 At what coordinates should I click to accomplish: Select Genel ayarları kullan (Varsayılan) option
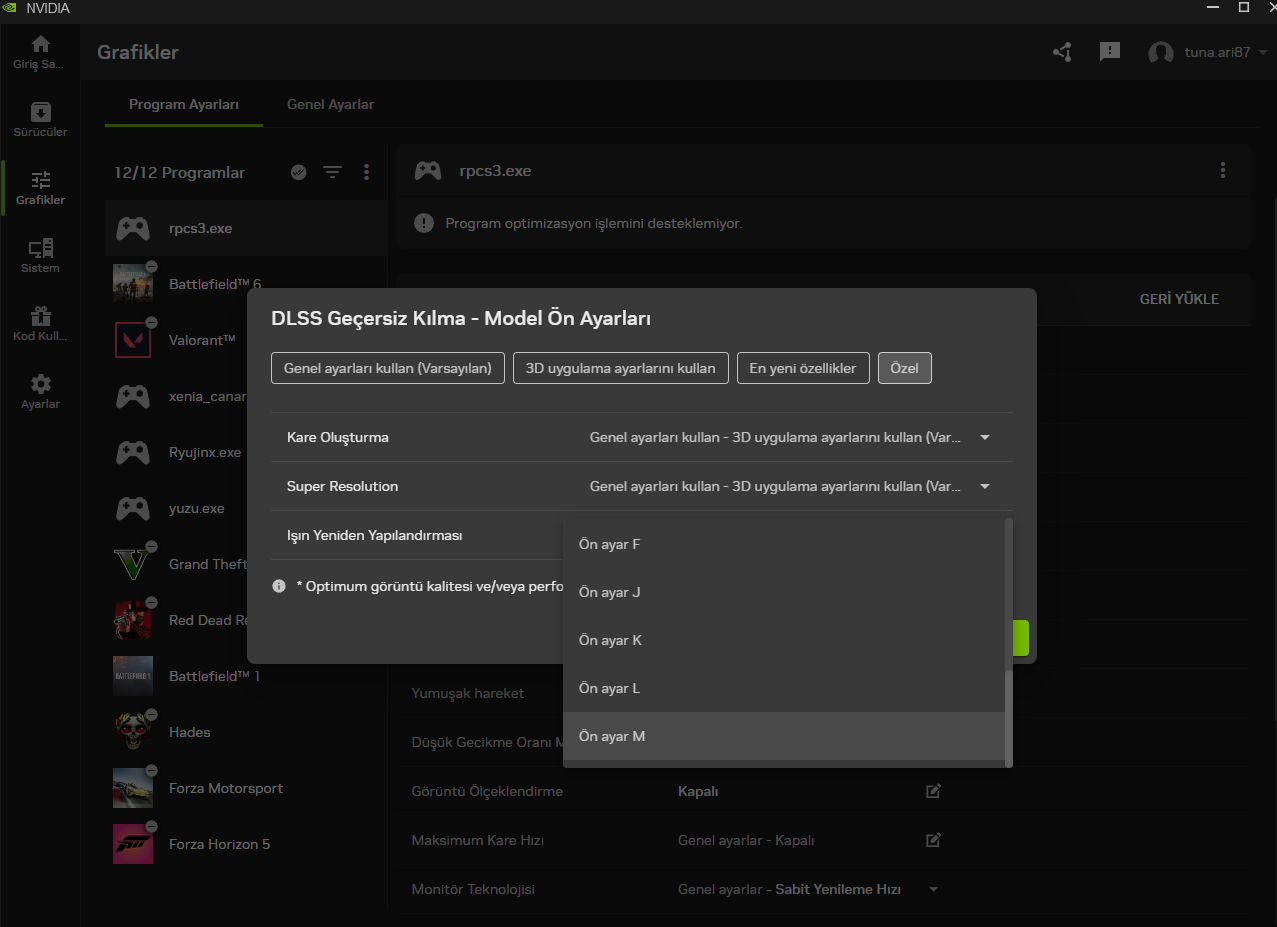click(x=387, y=368)
